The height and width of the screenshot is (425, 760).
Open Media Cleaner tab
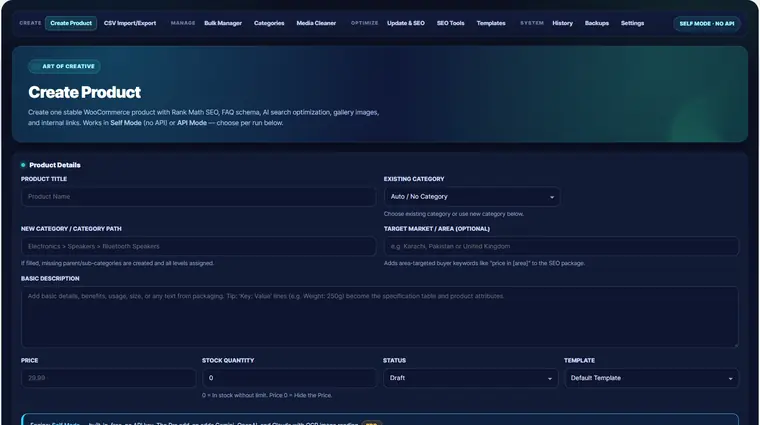click(316, 23)
